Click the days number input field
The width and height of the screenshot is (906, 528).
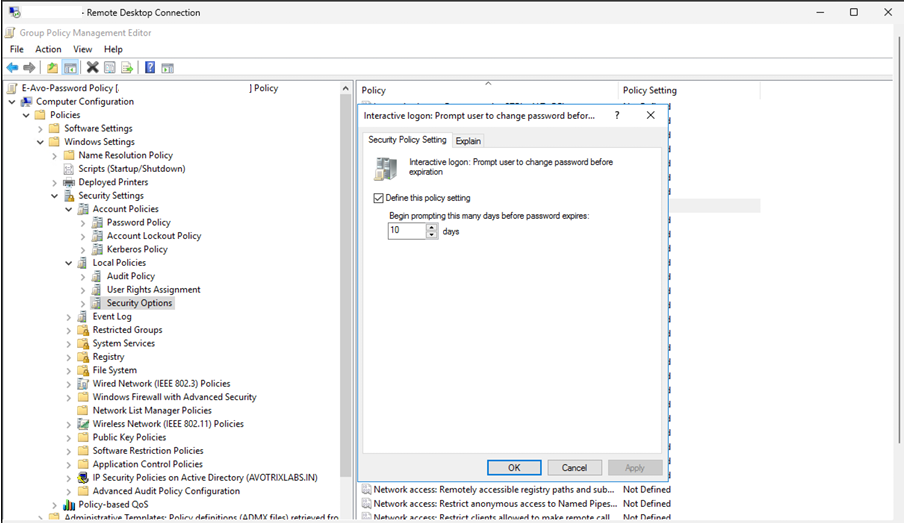407,231
